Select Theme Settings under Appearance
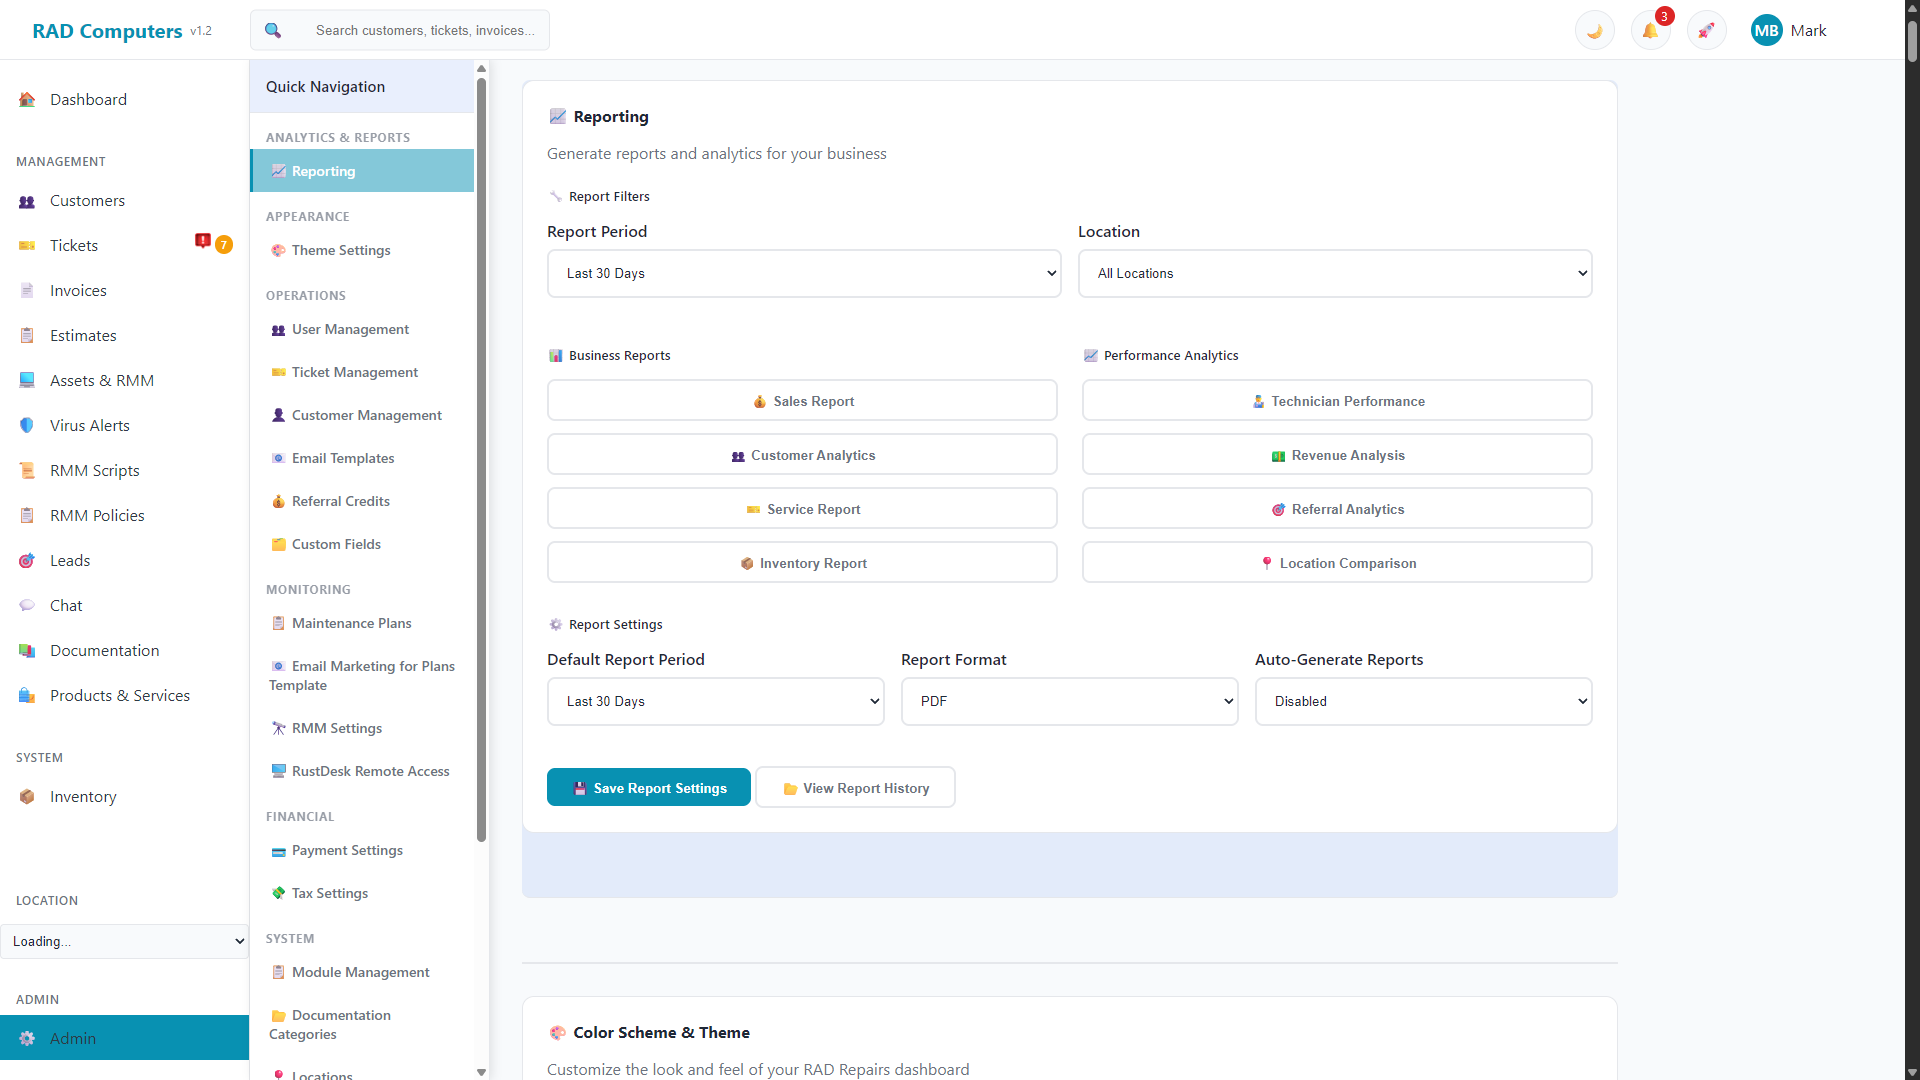This screenshot has width=1920, height=1080. click(341, 250)
